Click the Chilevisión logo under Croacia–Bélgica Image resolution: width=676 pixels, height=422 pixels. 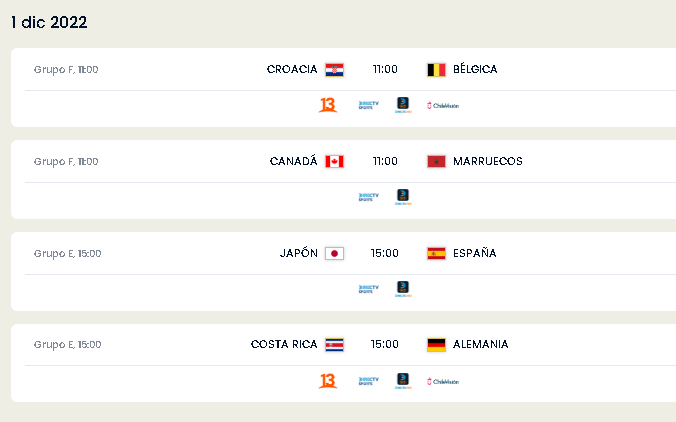coord(443,106)
